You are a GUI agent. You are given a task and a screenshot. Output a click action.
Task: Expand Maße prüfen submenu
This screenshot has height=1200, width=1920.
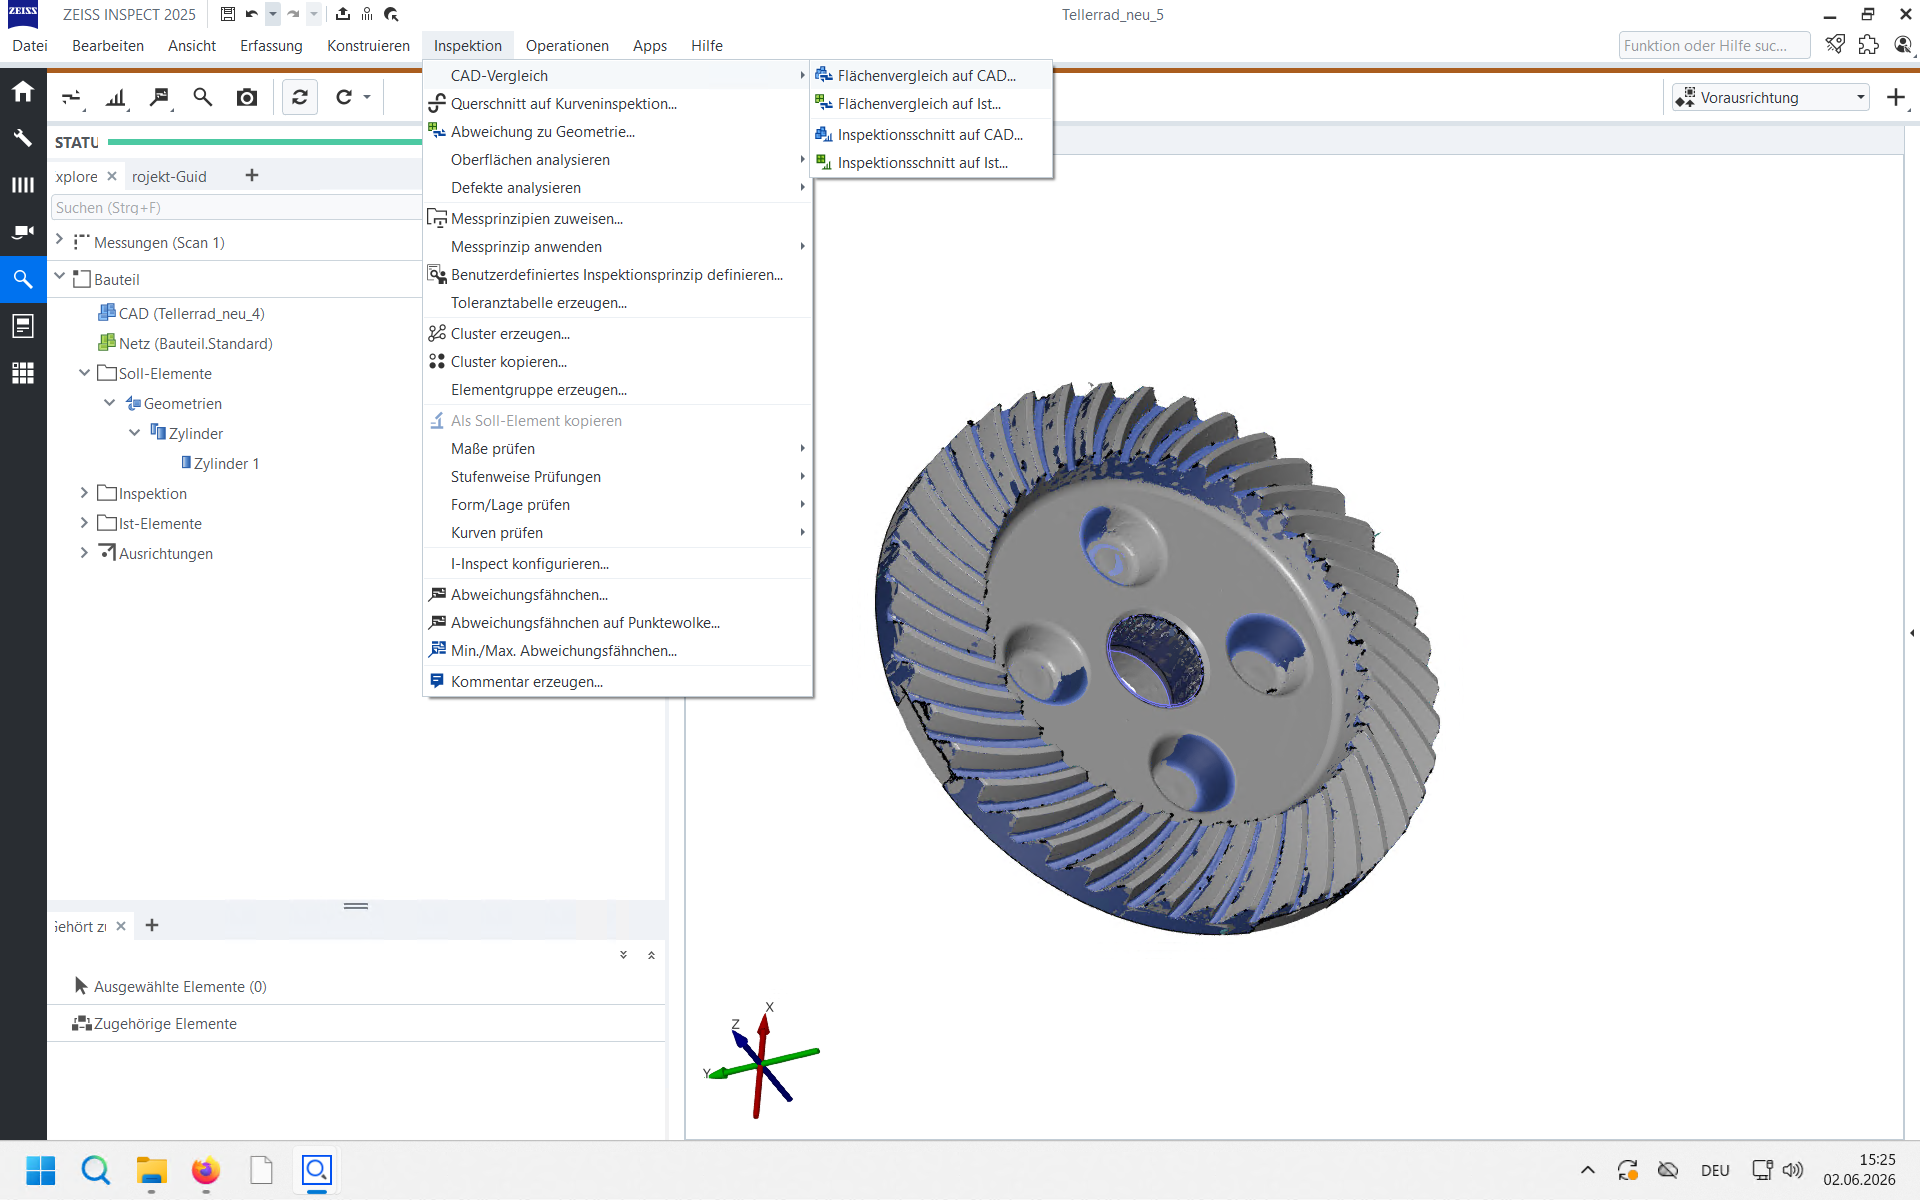click(x=617, y=449)
